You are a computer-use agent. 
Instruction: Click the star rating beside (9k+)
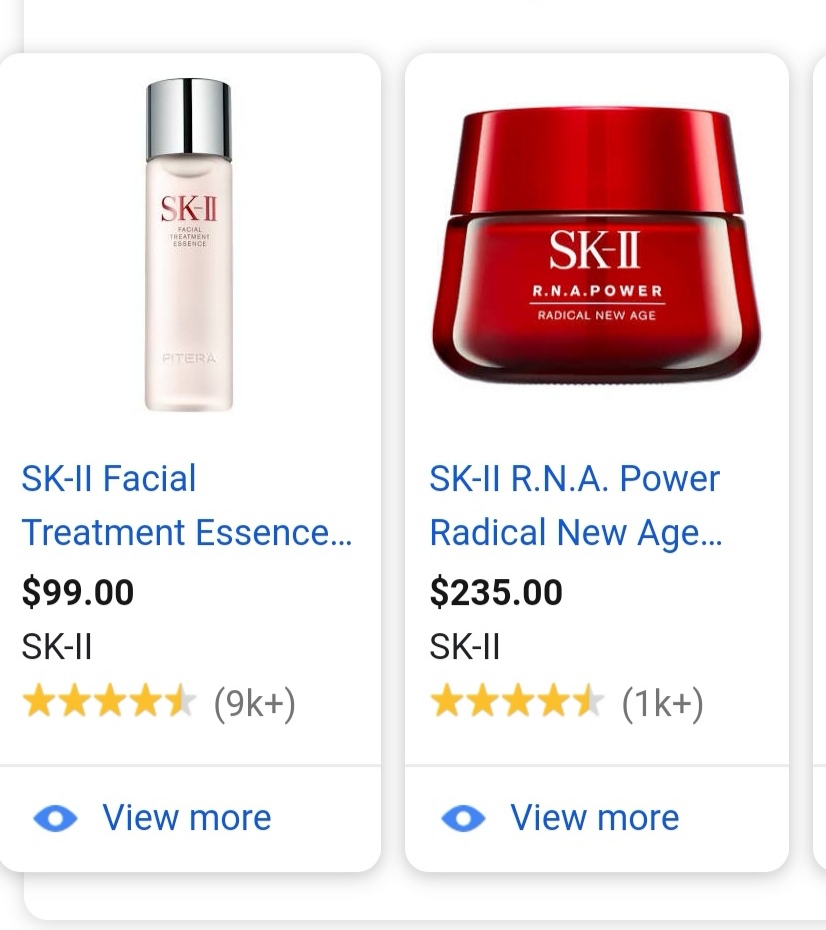[108, 703]
